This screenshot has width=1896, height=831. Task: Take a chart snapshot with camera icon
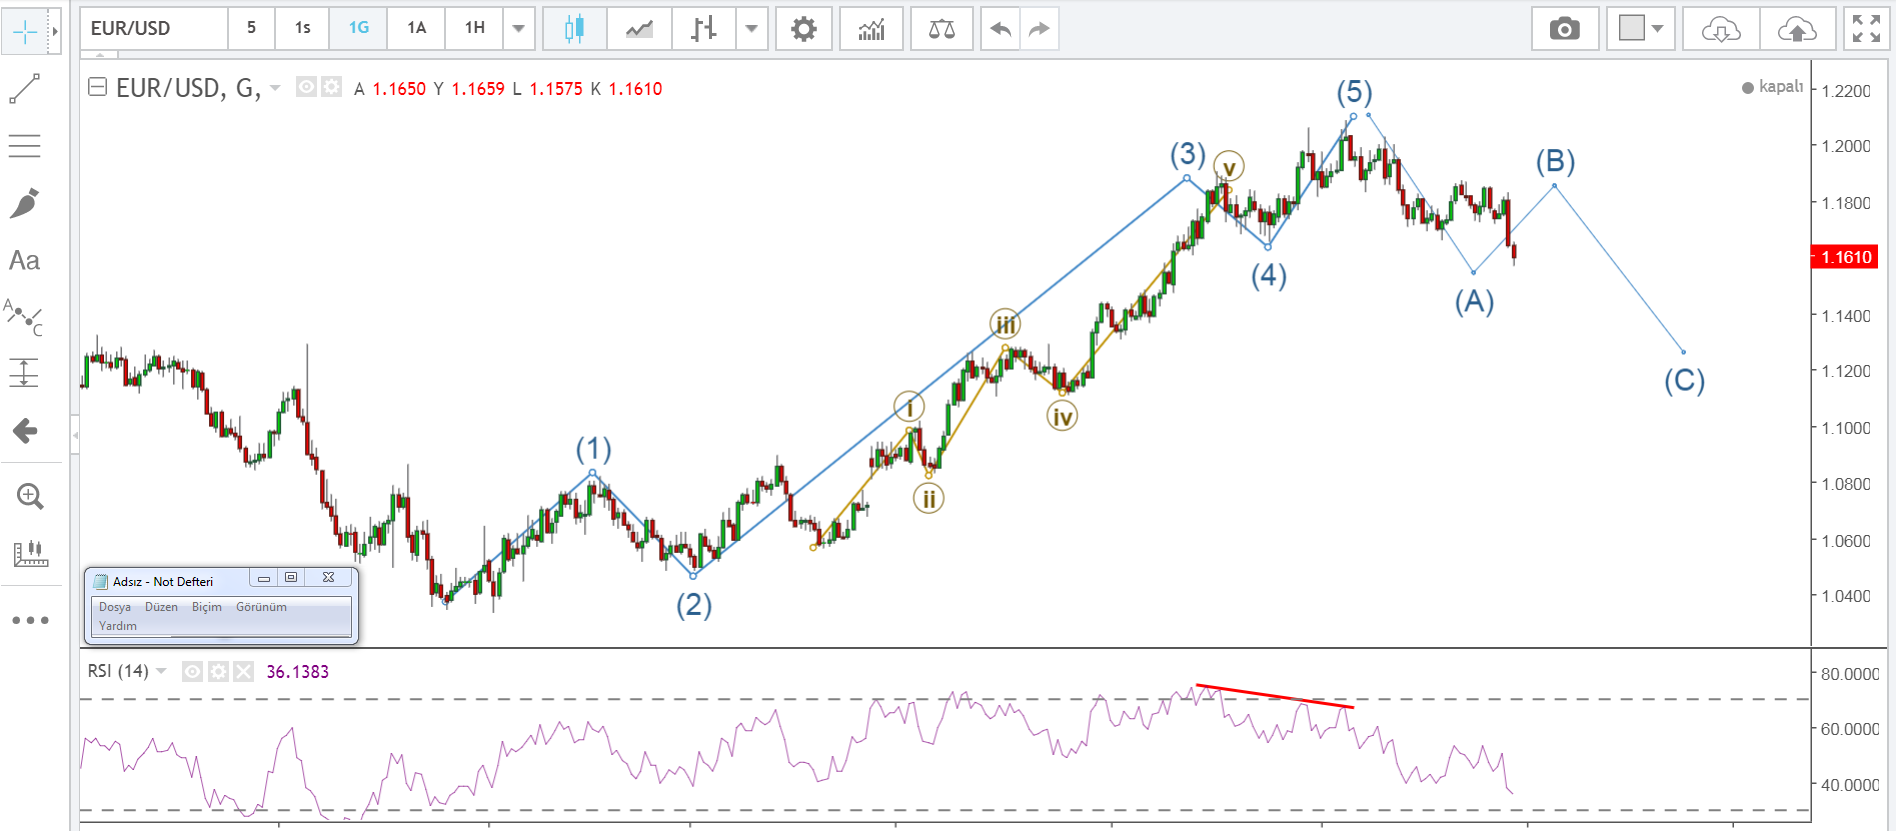(1564, 29)
